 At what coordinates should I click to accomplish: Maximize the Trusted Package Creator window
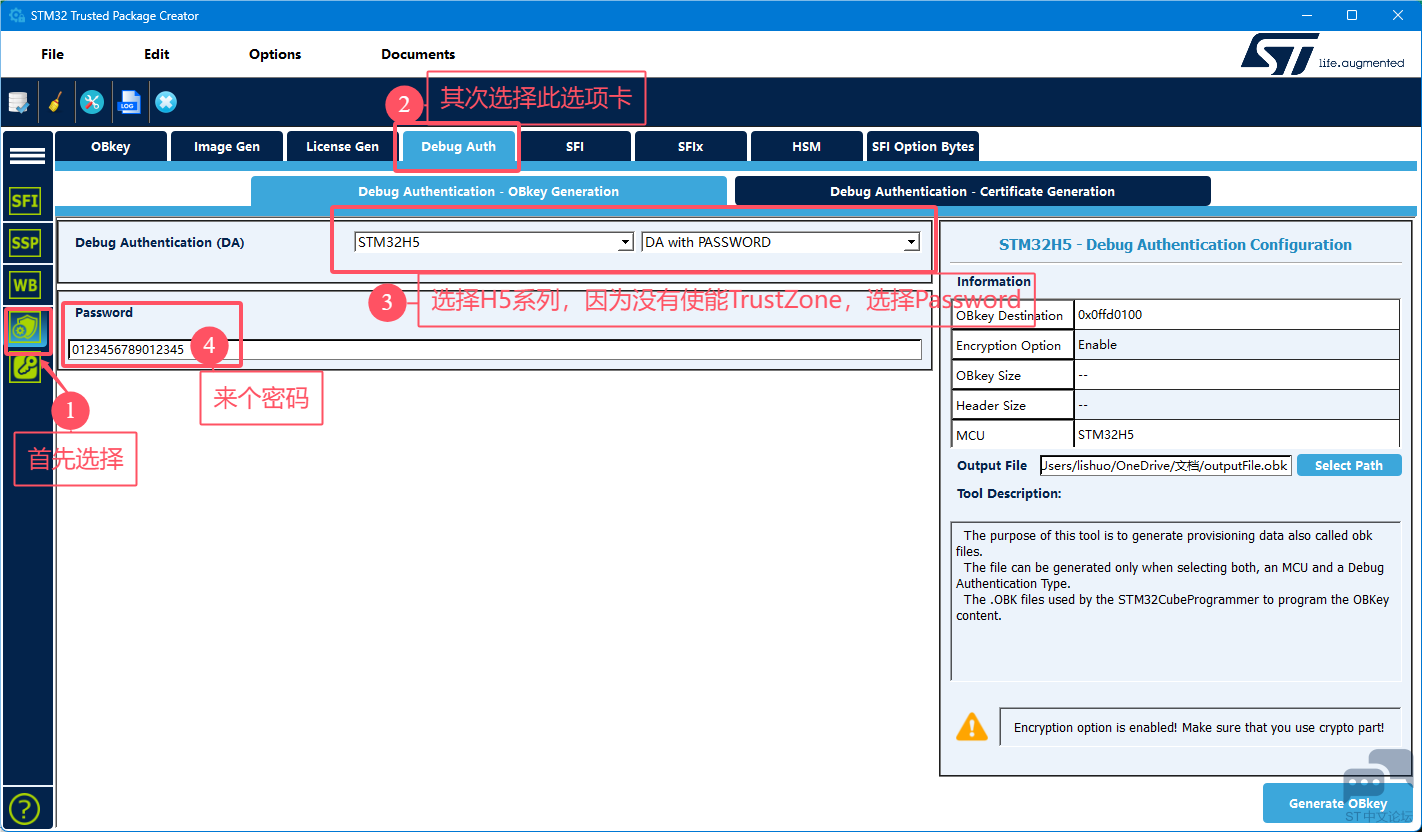[1352, 15]
